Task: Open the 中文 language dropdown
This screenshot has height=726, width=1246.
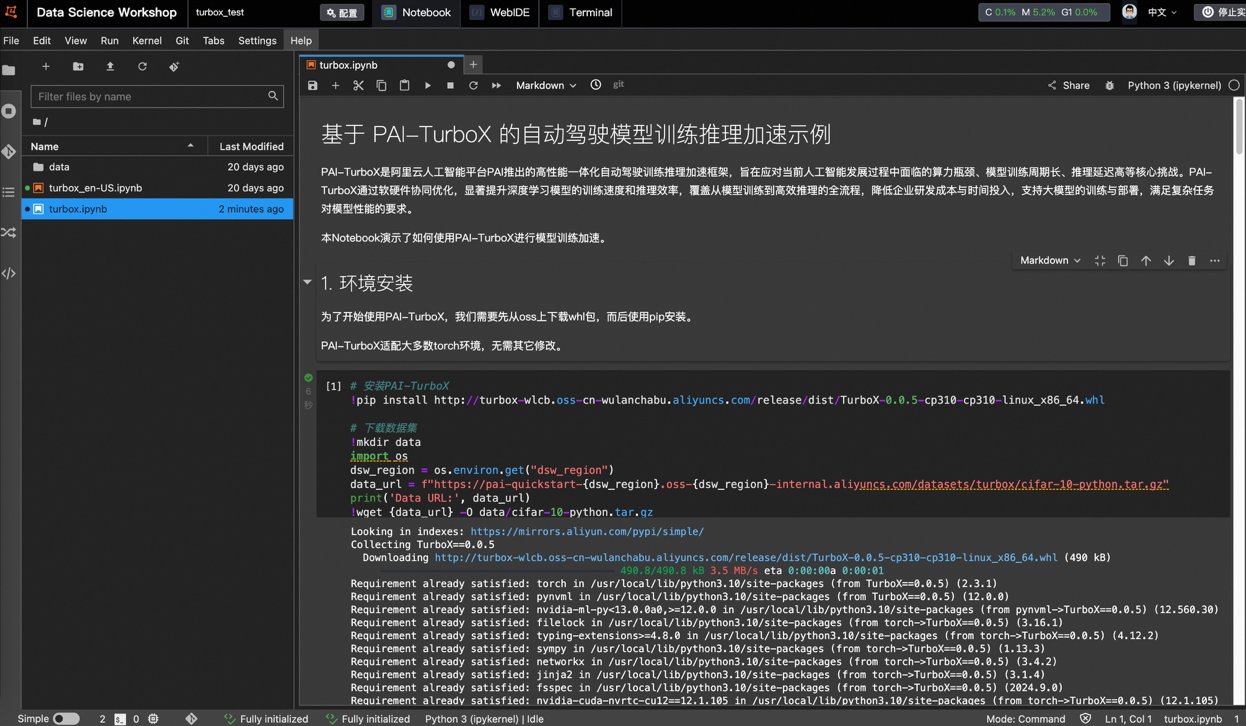Action: (1162, 13)
